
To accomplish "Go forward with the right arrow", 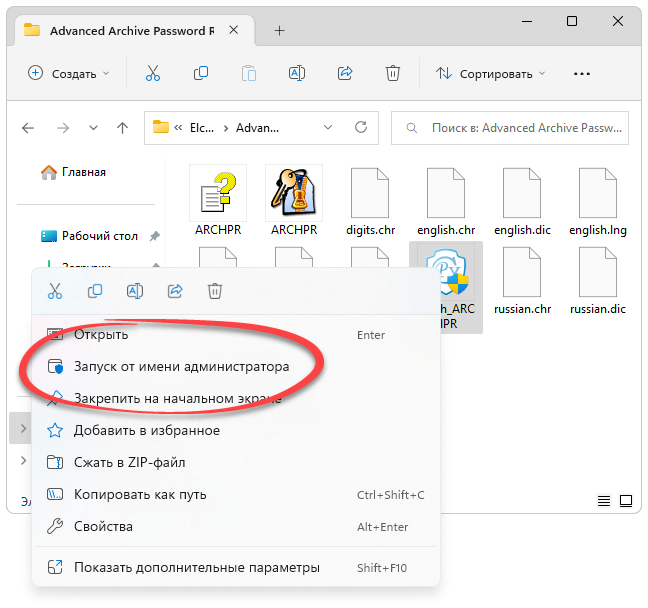I will [x=63, y=128].
